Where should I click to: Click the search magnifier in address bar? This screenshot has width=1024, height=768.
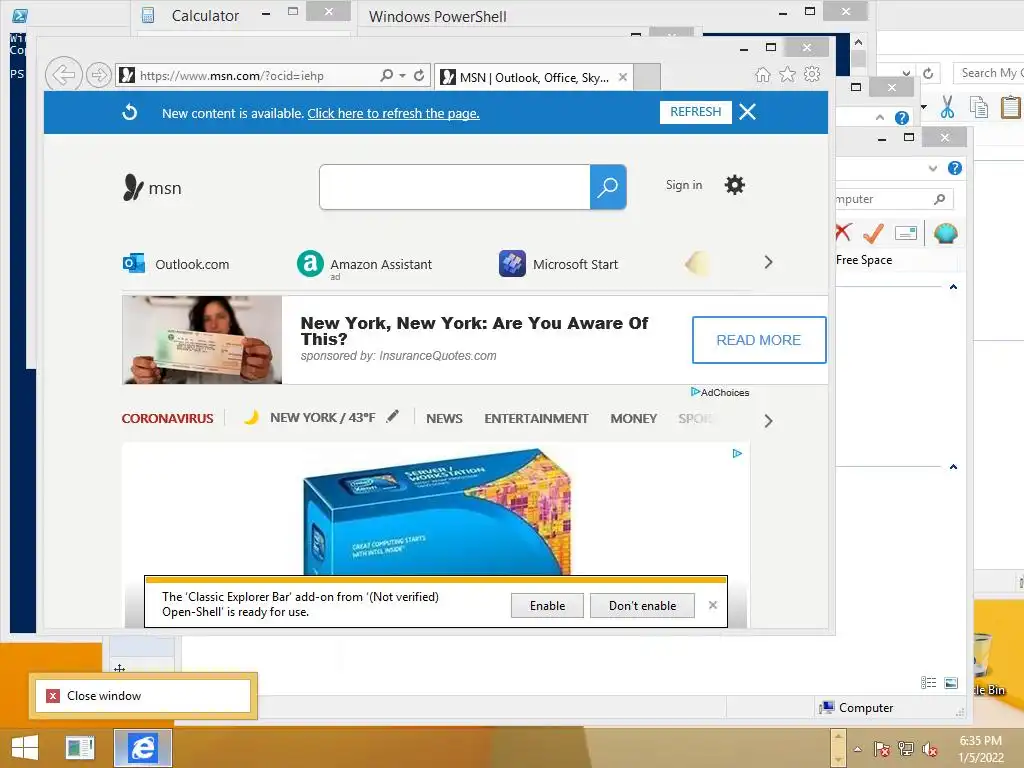click(x=387, y=75)
